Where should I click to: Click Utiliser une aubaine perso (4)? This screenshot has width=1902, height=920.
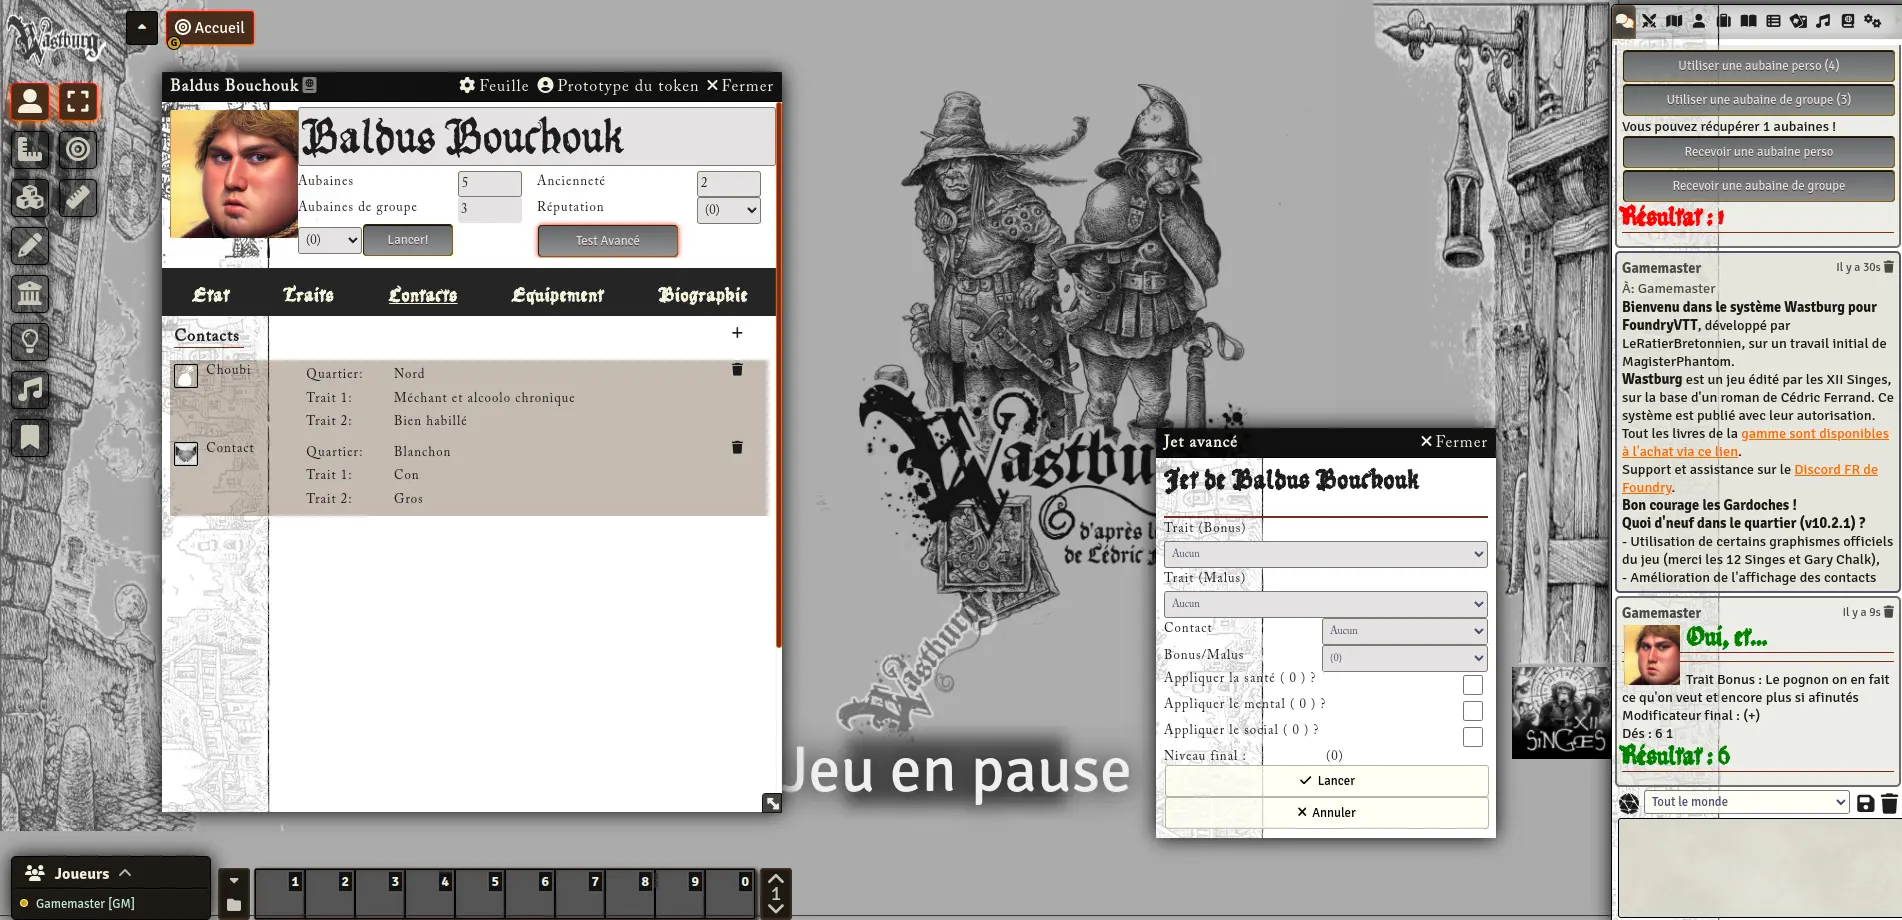(1758, 66)
